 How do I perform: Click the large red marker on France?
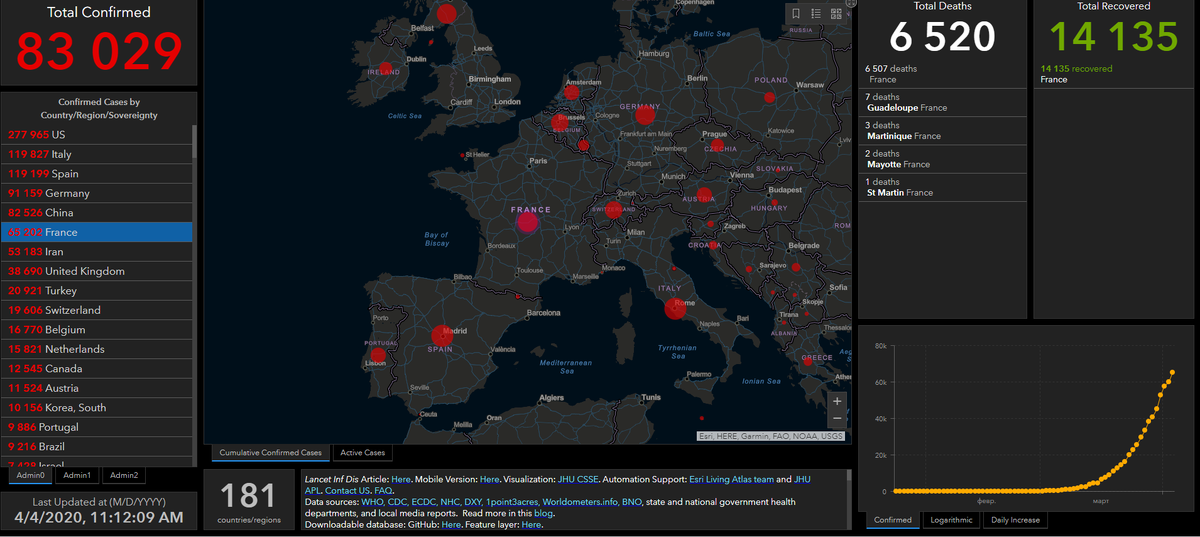[530, 220]
